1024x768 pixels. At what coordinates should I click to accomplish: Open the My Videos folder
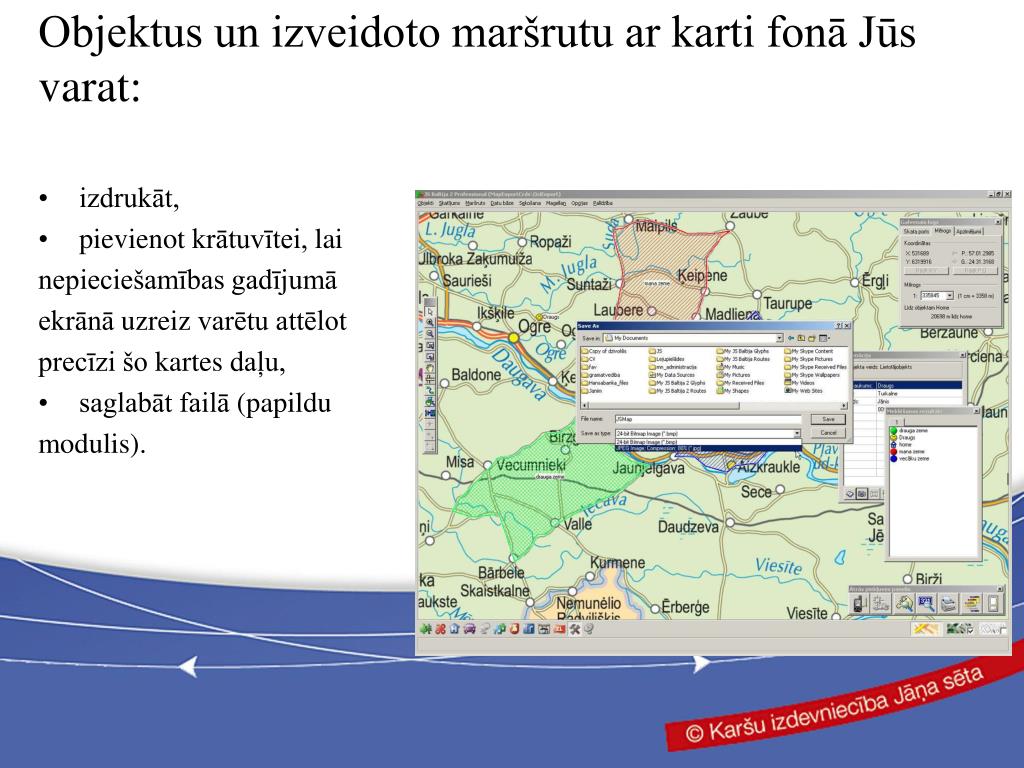pyautogui.click(x=799, y=383)
